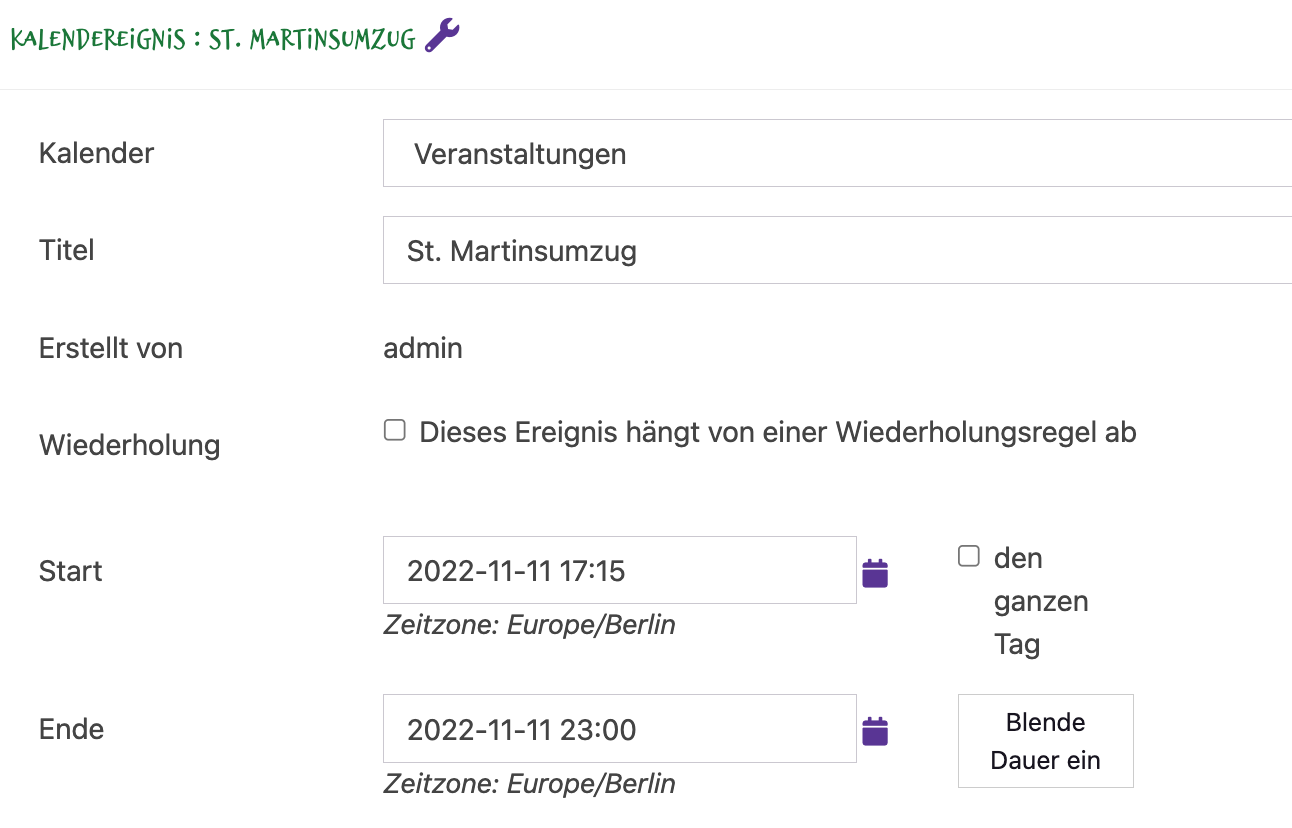Click into the Start date field 2022-11-11 17:15
Image resolution: width=1292 pixels, height=828 pixels.
[620, 570]
